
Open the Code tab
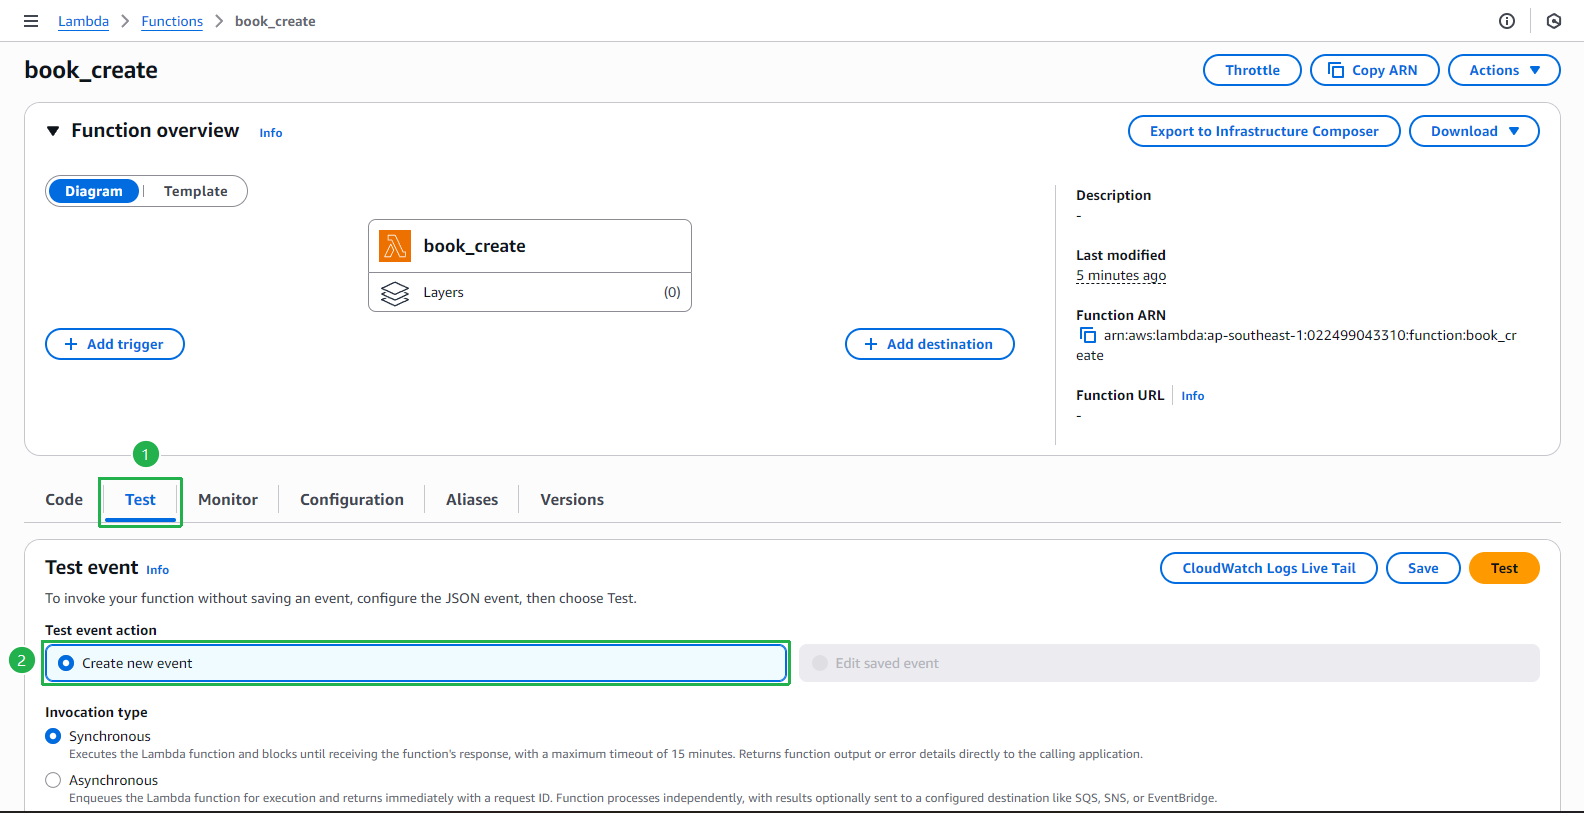tap(64, 499)
